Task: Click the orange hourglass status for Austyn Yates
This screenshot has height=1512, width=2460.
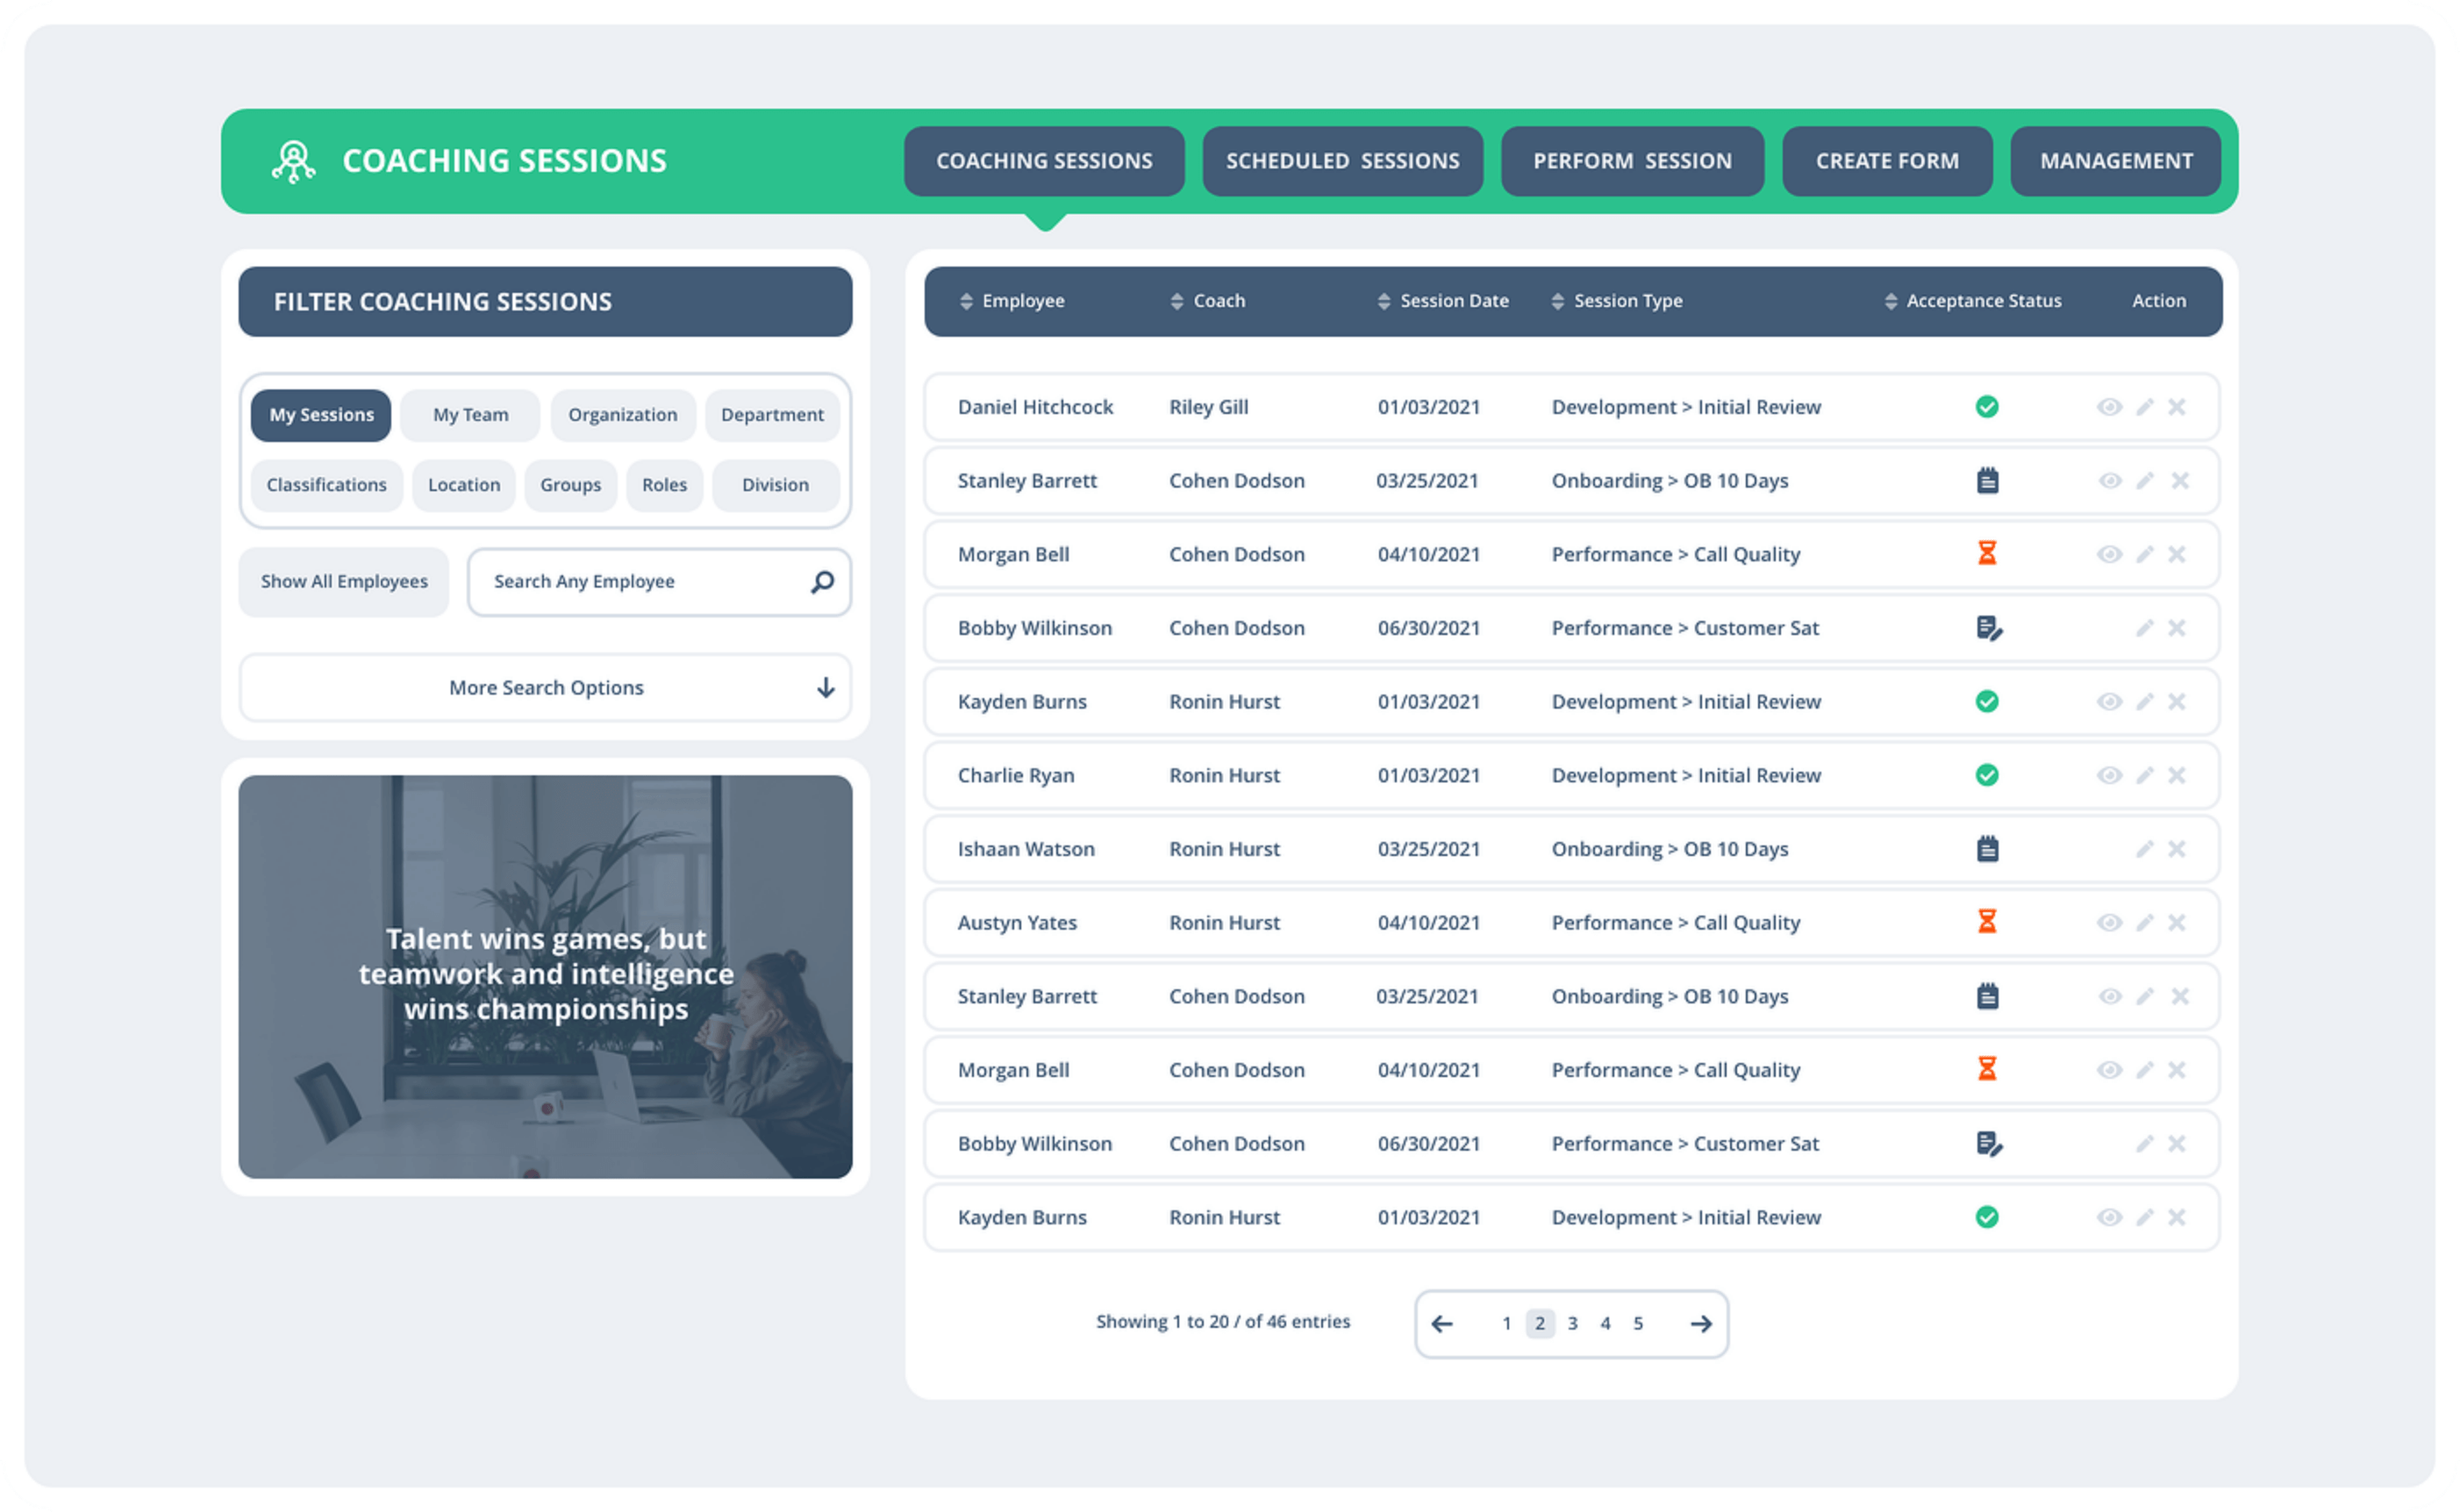Action: (1986, 922)
